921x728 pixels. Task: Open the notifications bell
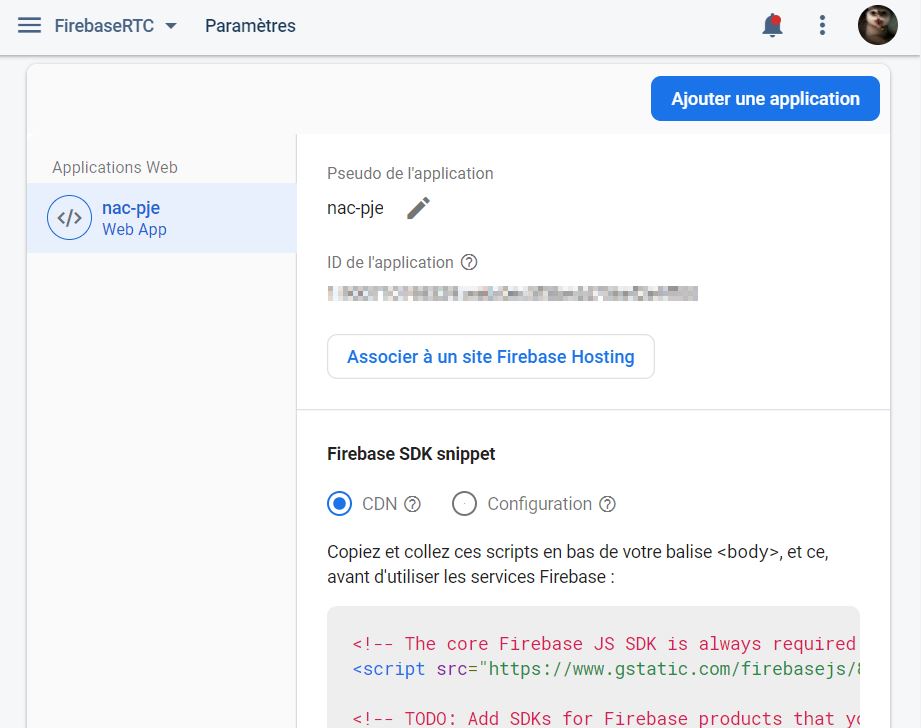coord(772,26)
